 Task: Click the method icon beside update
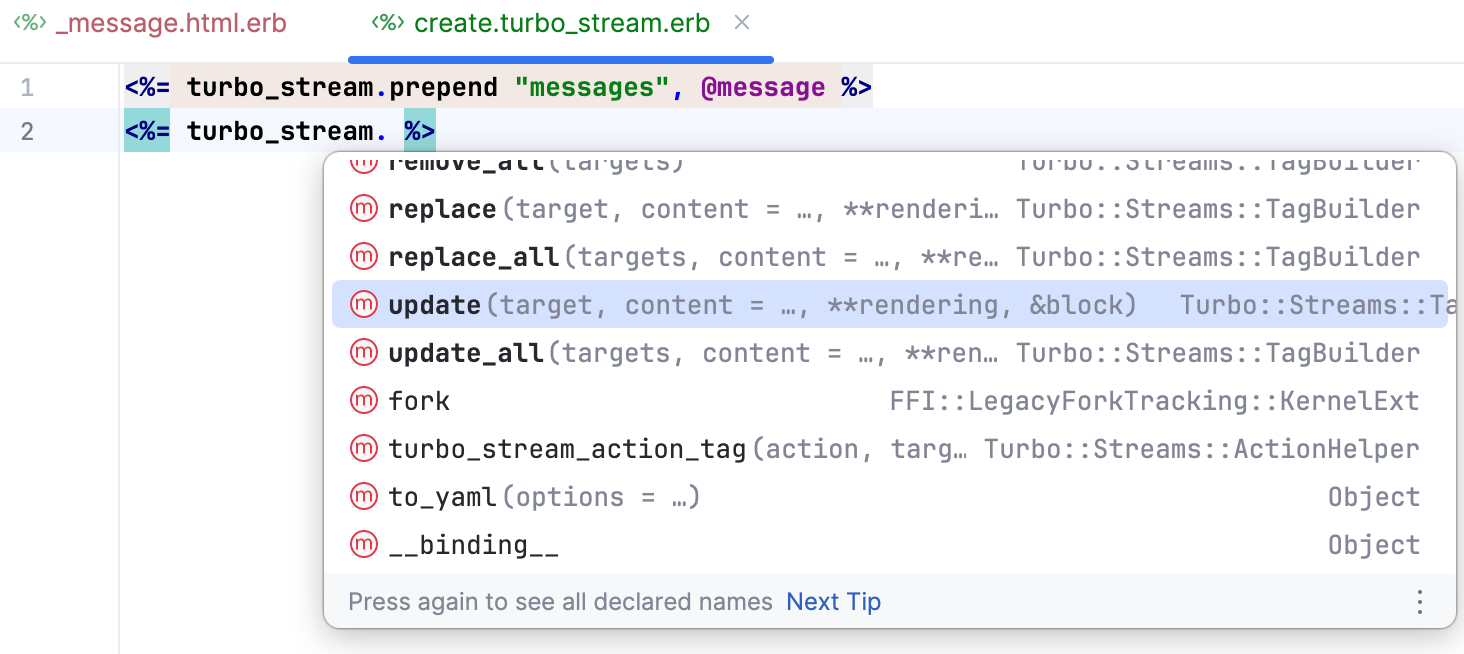click(x=363, y=304)
